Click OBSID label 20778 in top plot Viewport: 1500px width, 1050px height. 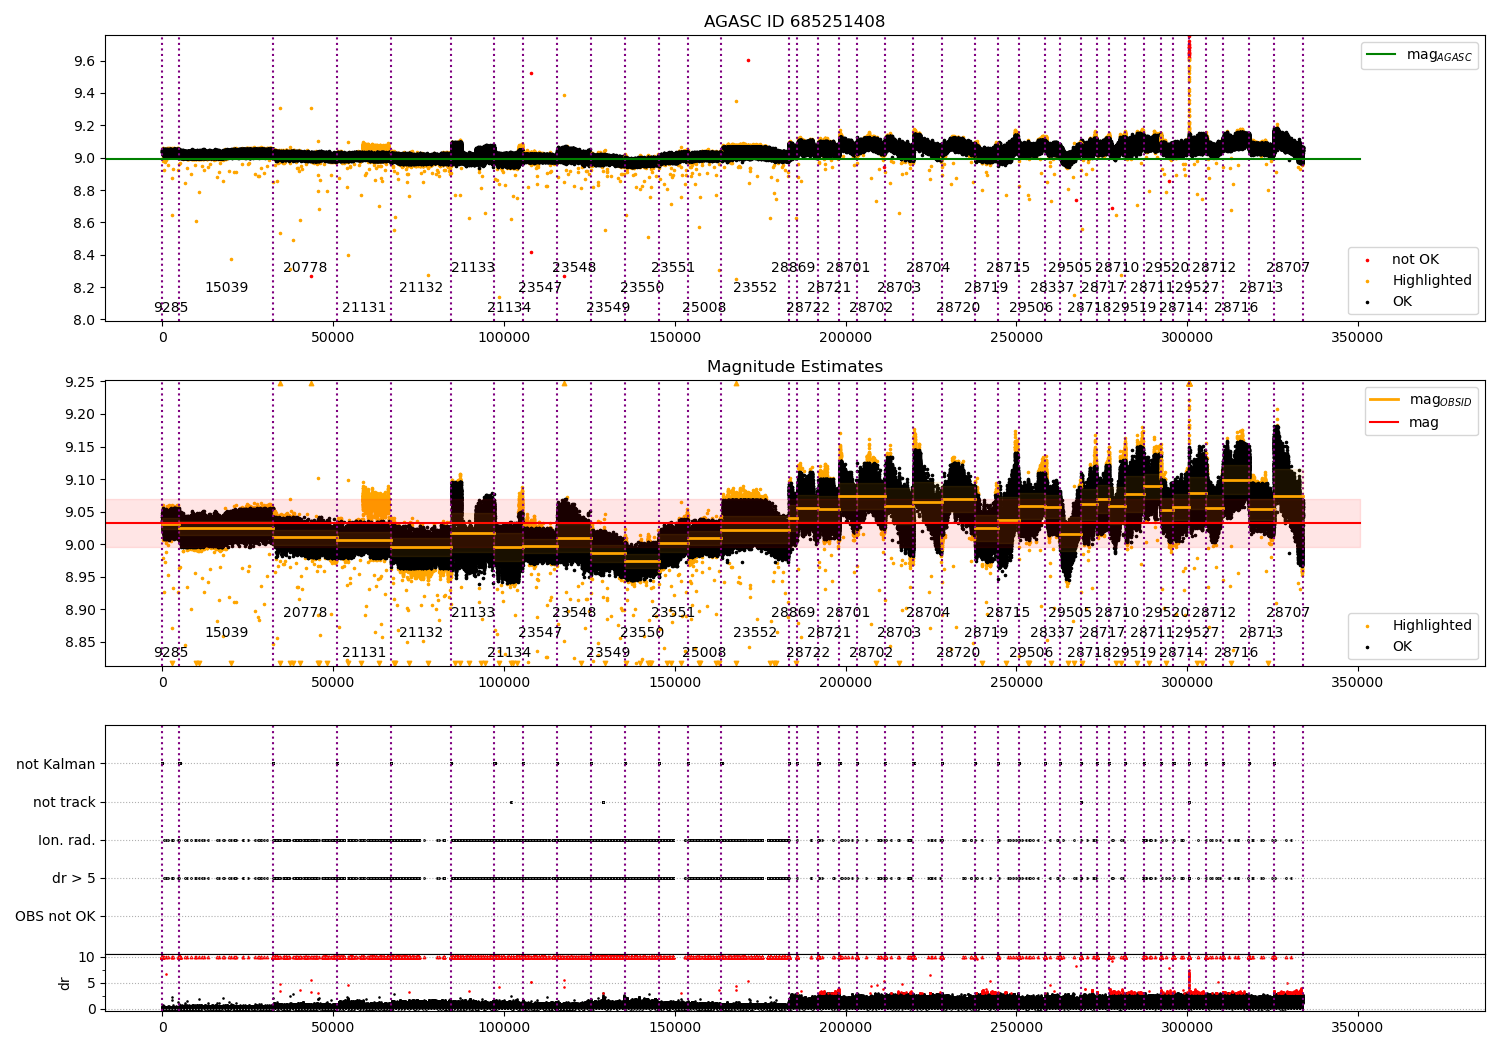305,268
